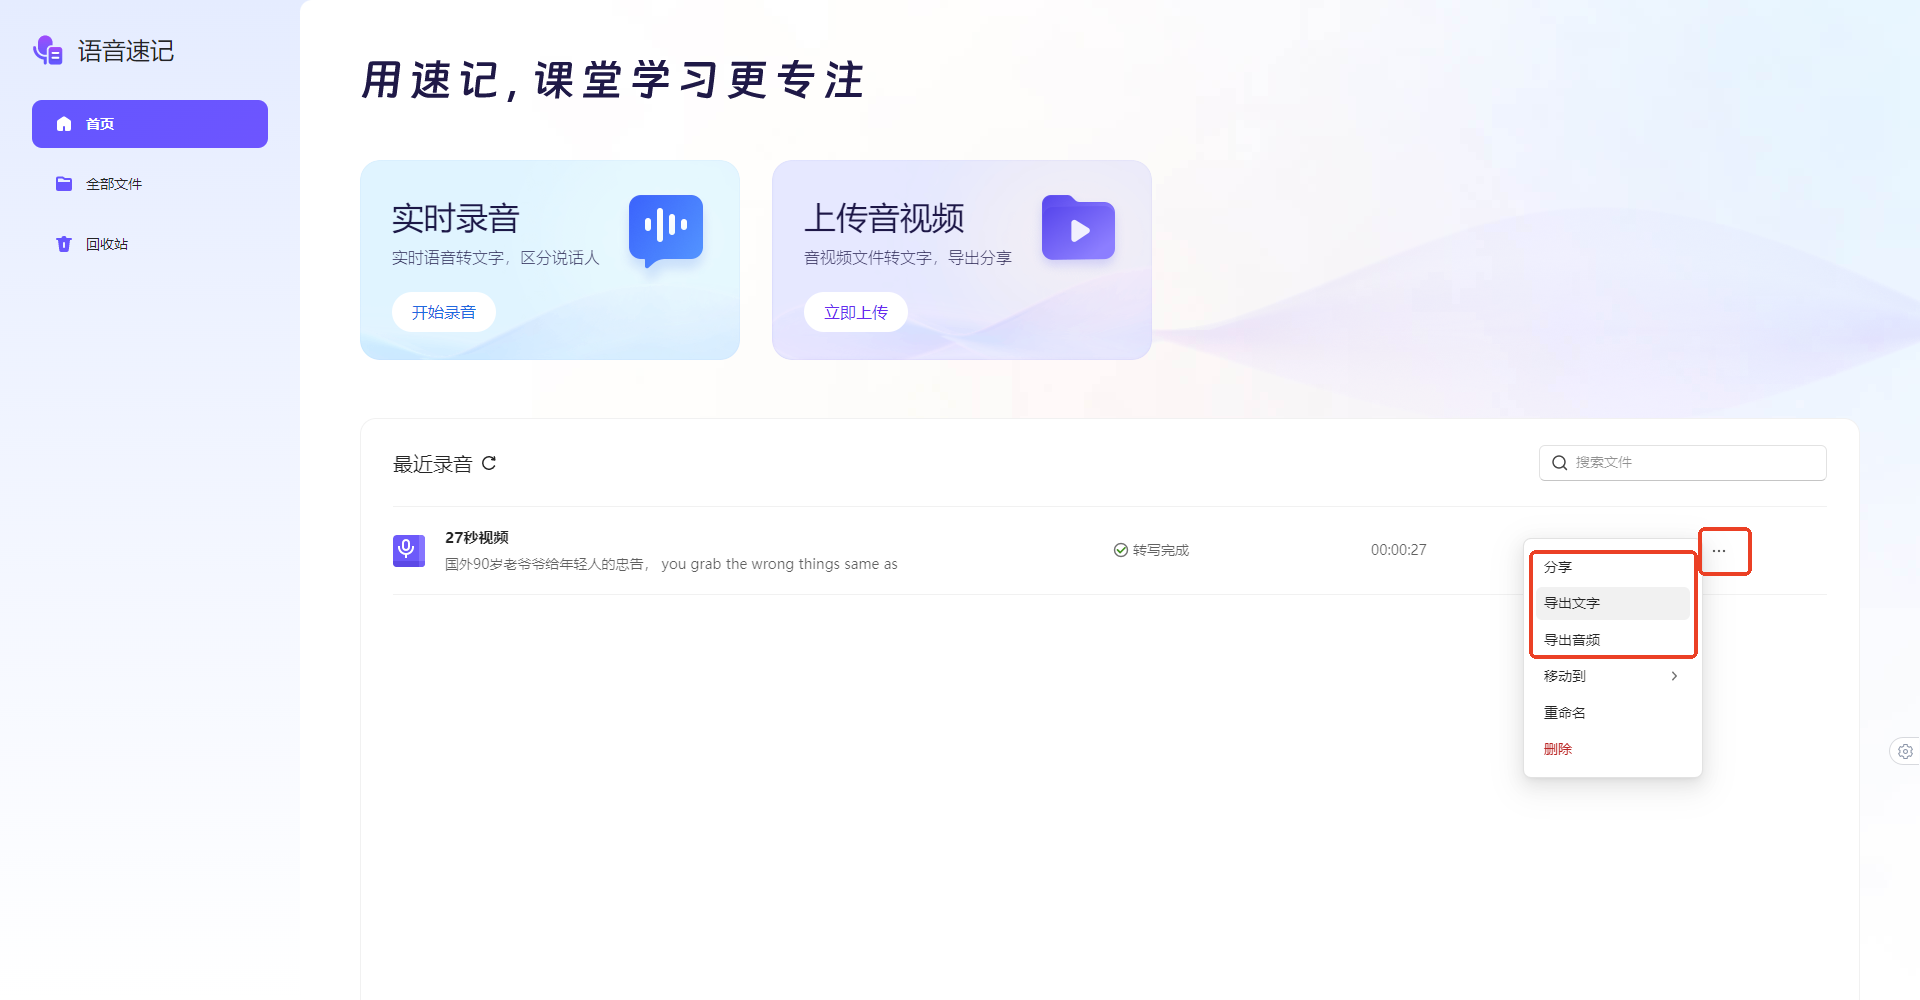Click the trash icon beside 回收站
The width and height of the screenshot is (1920, 1000).
click(64, 244)
